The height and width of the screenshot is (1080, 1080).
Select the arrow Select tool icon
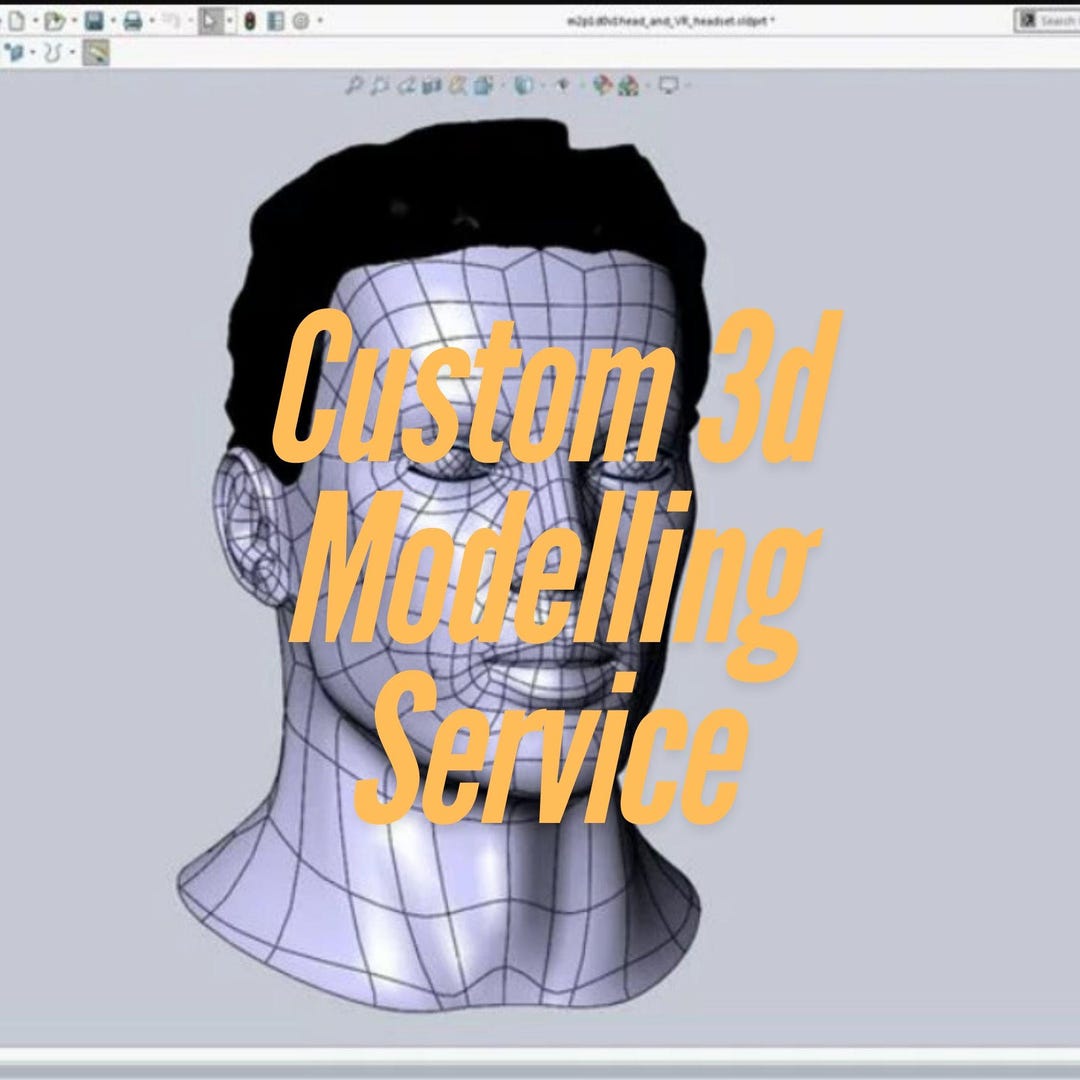(x=211, y=20)
